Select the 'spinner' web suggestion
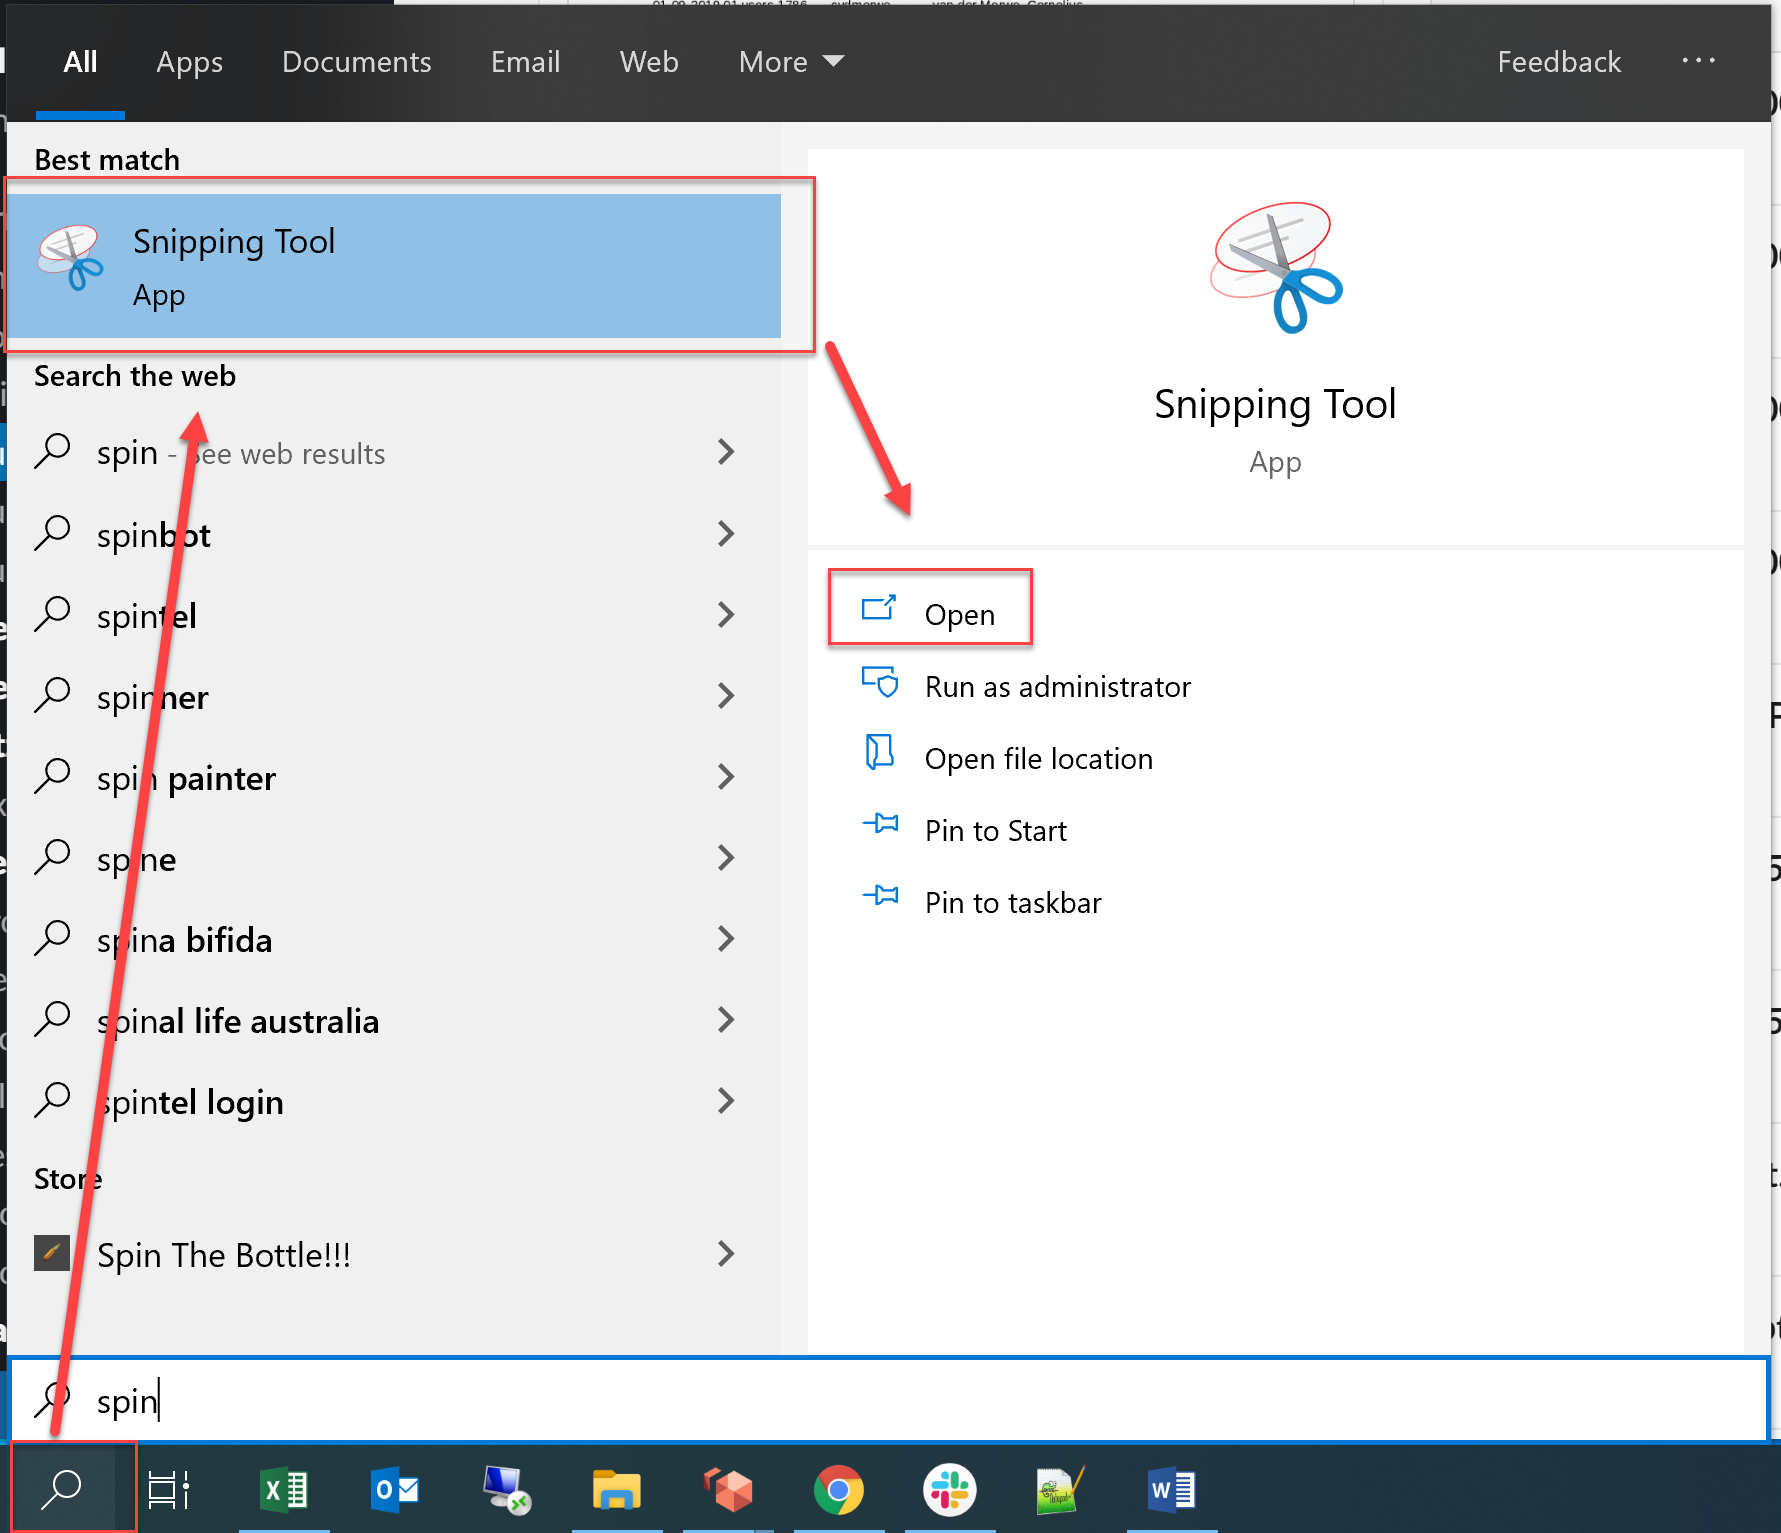Viewport: 1781px width, 1533px height. coord(394,695)
